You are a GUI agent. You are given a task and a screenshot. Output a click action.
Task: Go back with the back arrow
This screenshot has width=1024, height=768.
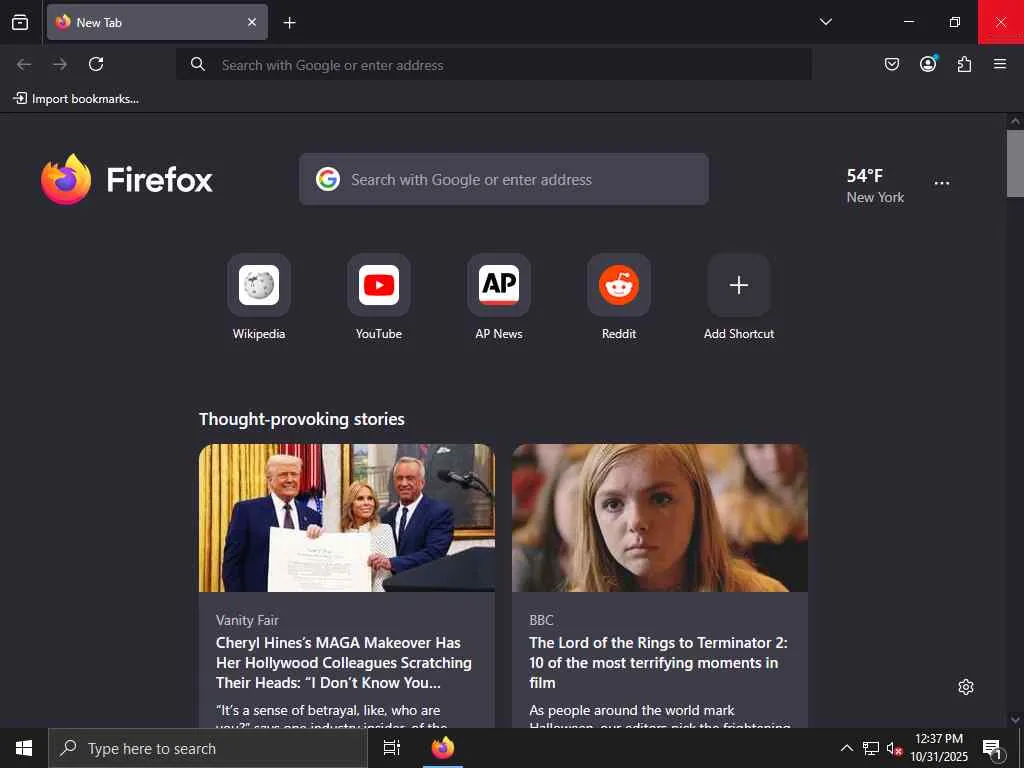24,64
